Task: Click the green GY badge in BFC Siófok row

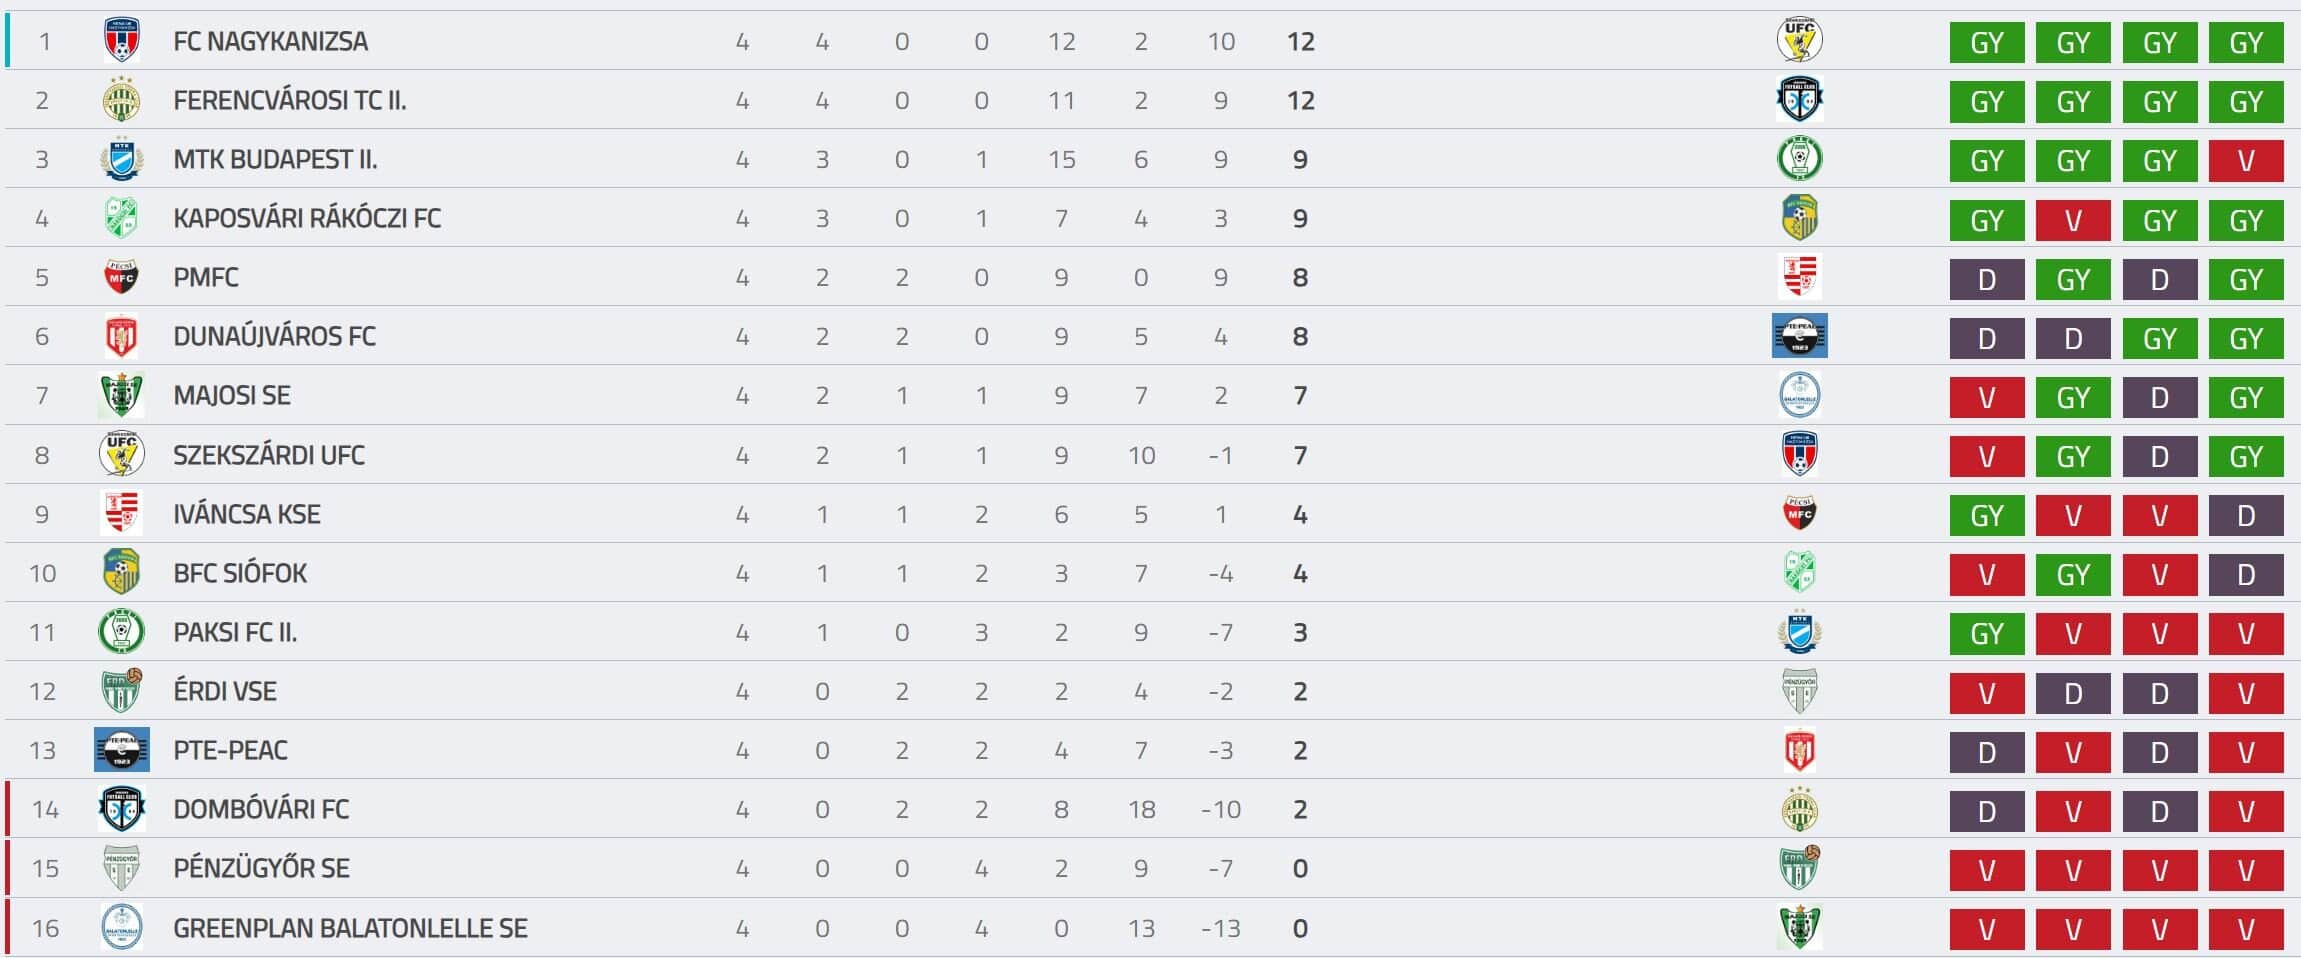Action: coord(2073,574)
